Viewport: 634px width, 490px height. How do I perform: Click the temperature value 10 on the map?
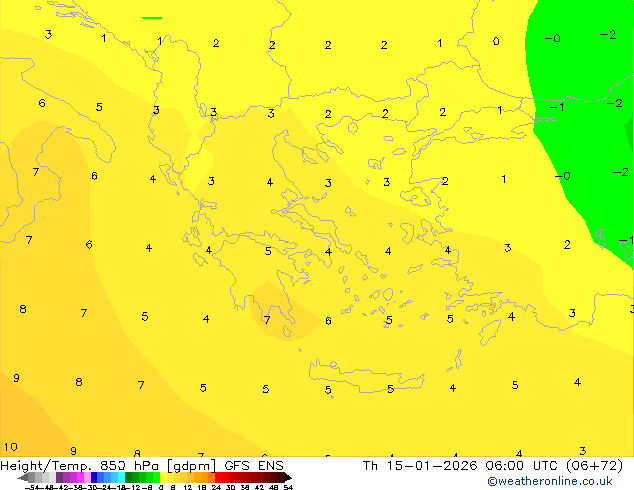tap(11, 447)
